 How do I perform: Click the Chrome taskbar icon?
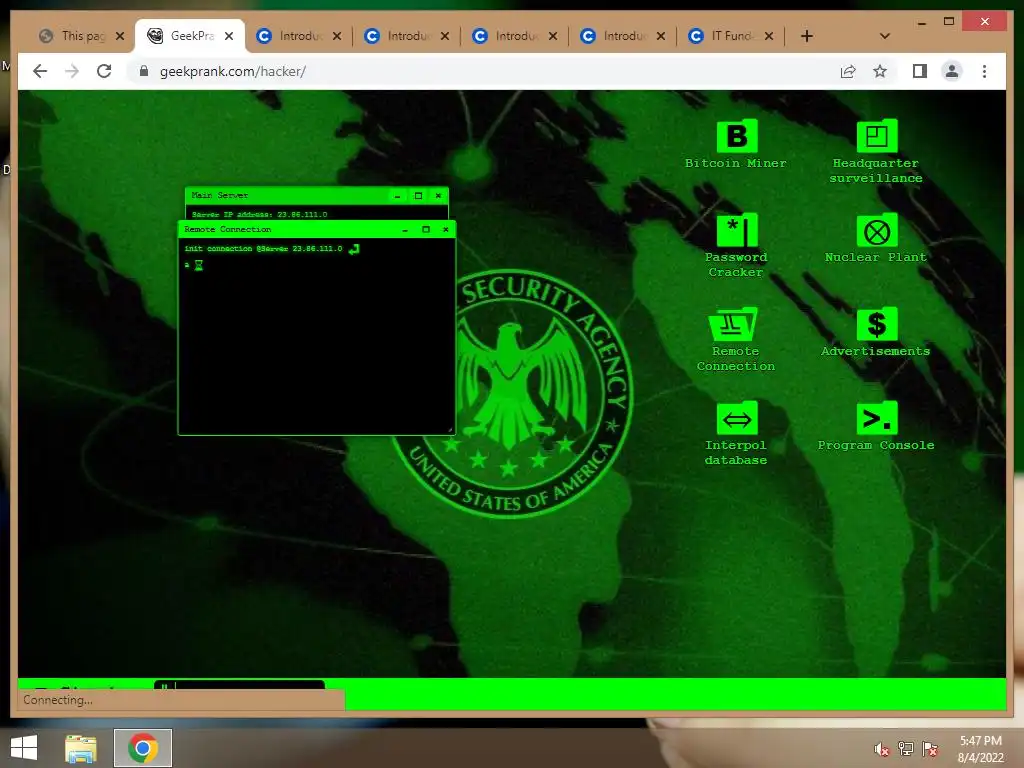pyautogui.click(x=143, y=748)
